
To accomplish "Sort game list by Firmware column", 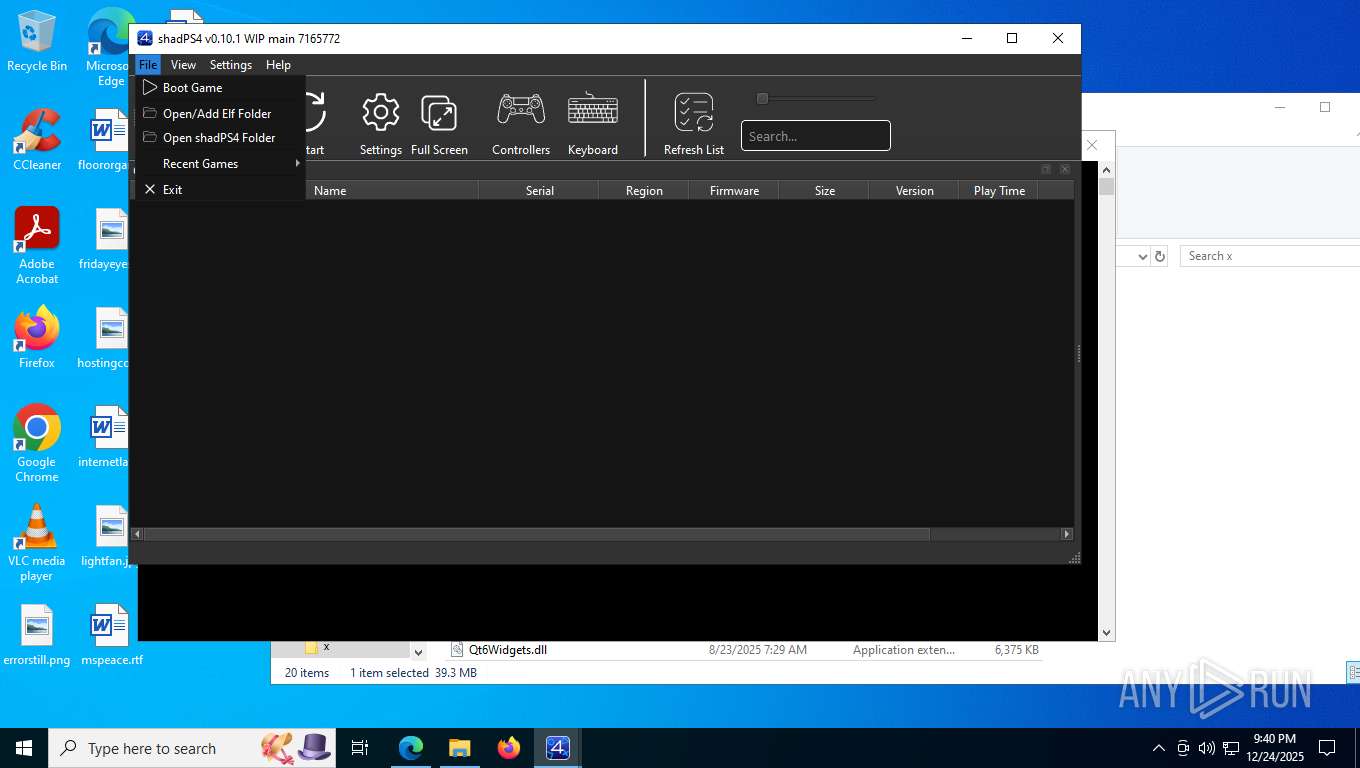I will click(734, 190).
